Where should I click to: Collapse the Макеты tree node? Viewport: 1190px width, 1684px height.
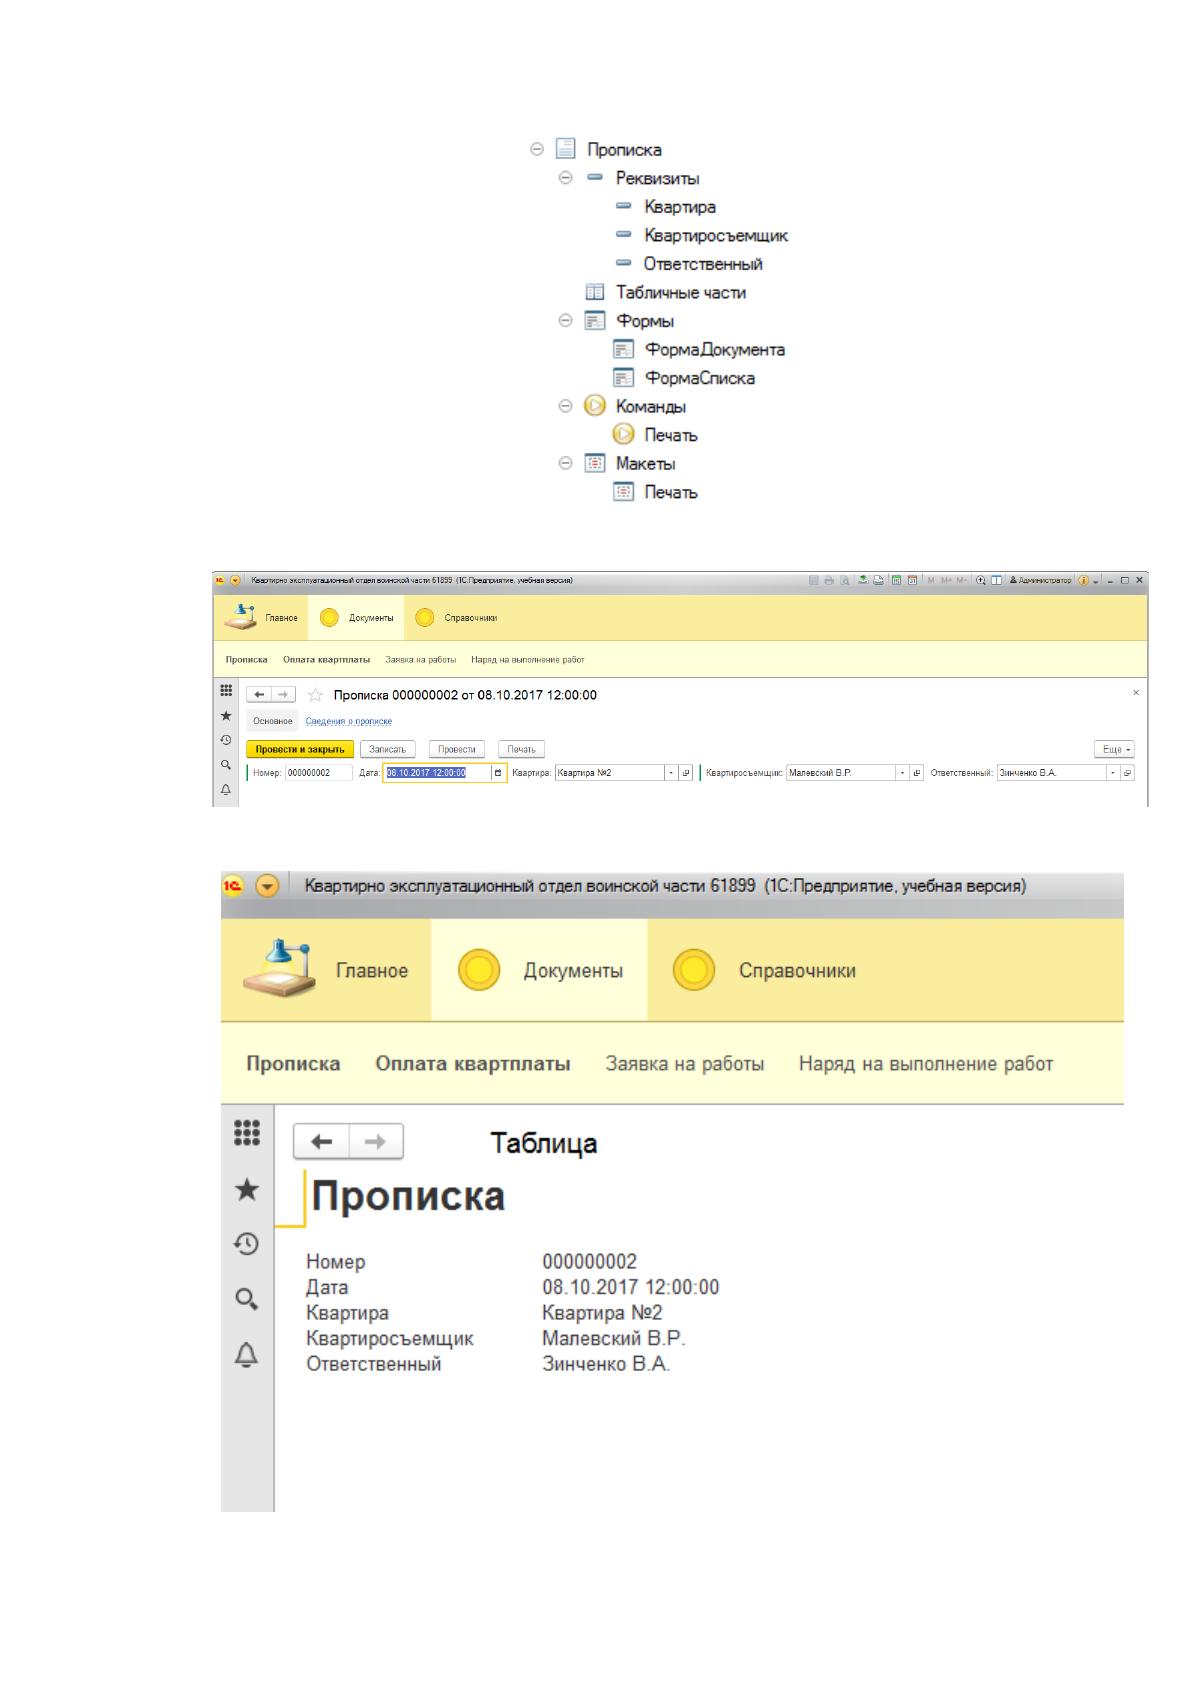coord(565,463)
